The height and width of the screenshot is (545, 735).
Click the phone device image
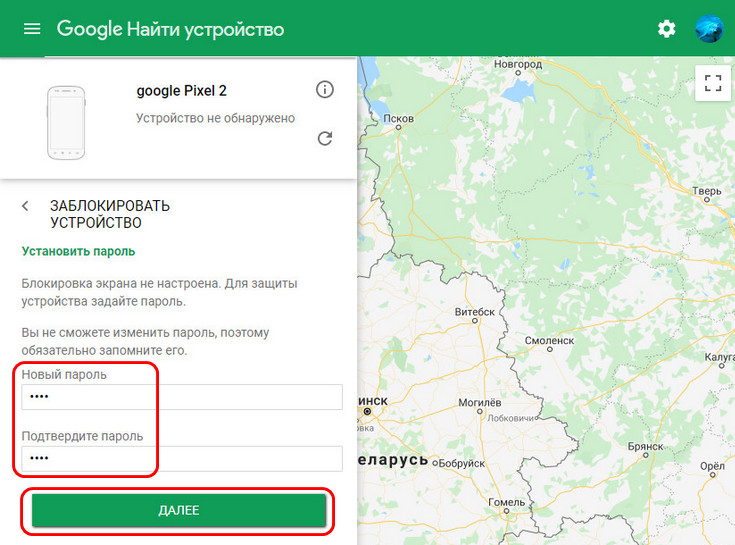pos(66,123)
